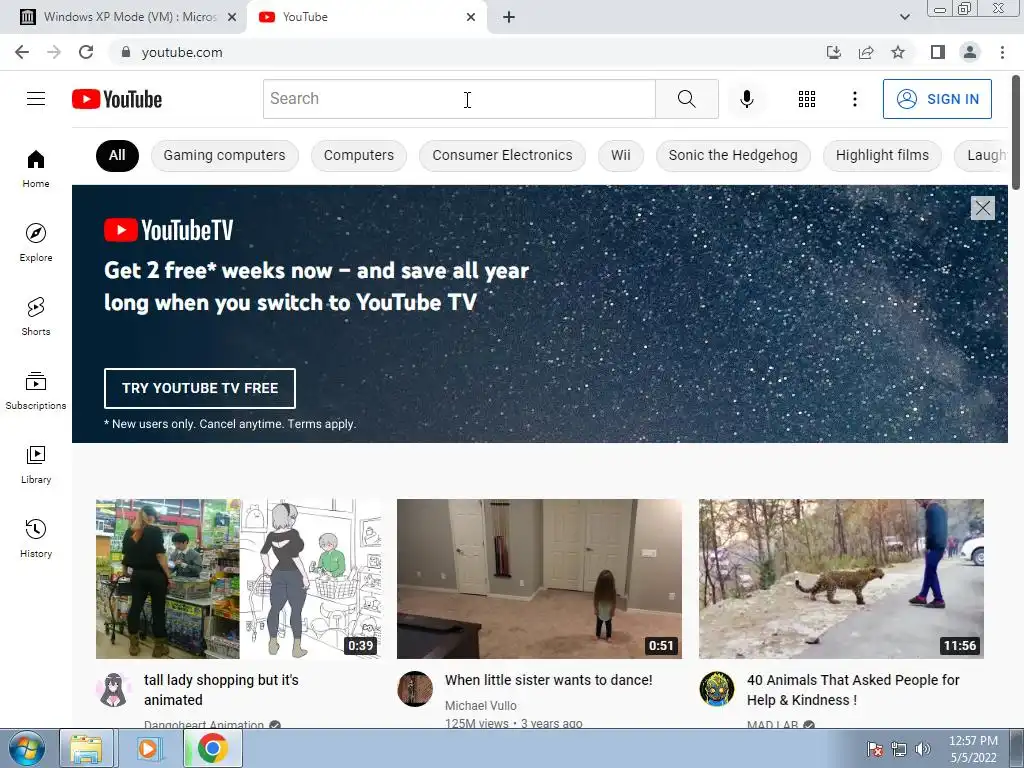This screenshot has width=1024, height=768.
Task: Dismiss the YouTube TV banner ad
Action: tap(982, 208)
